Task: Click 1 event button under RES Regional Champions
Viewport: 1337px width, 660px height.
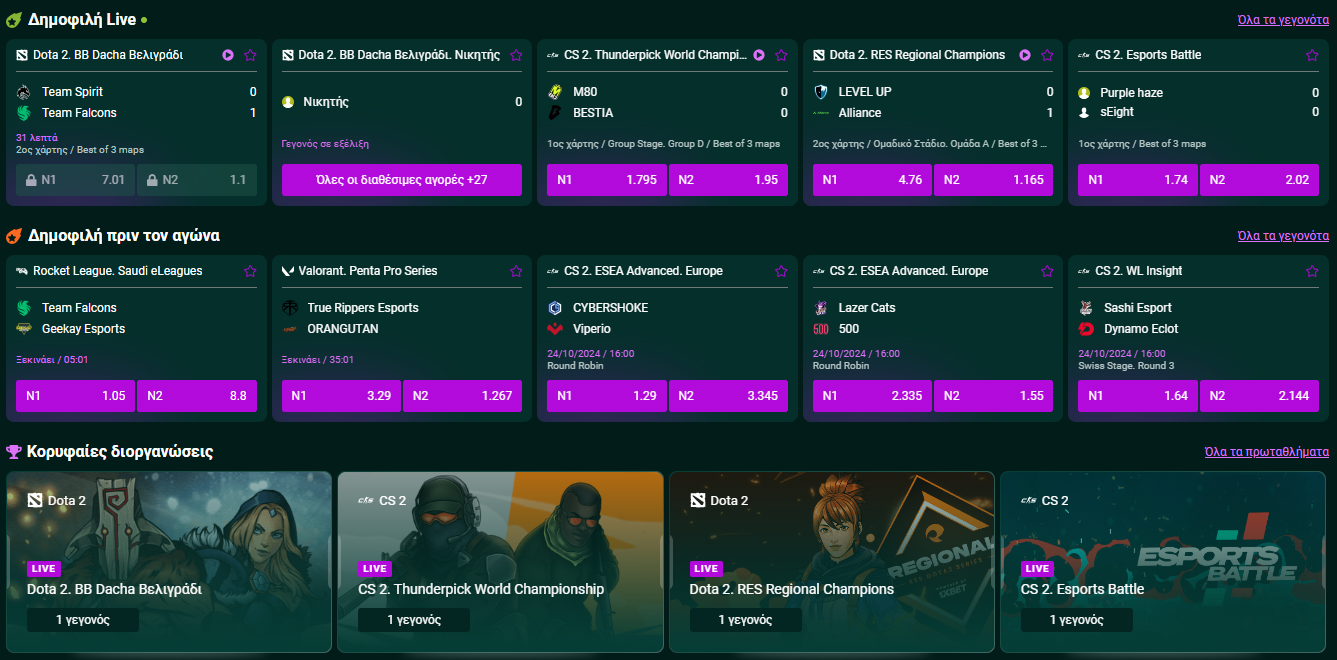Action: [x=745, y=620]
